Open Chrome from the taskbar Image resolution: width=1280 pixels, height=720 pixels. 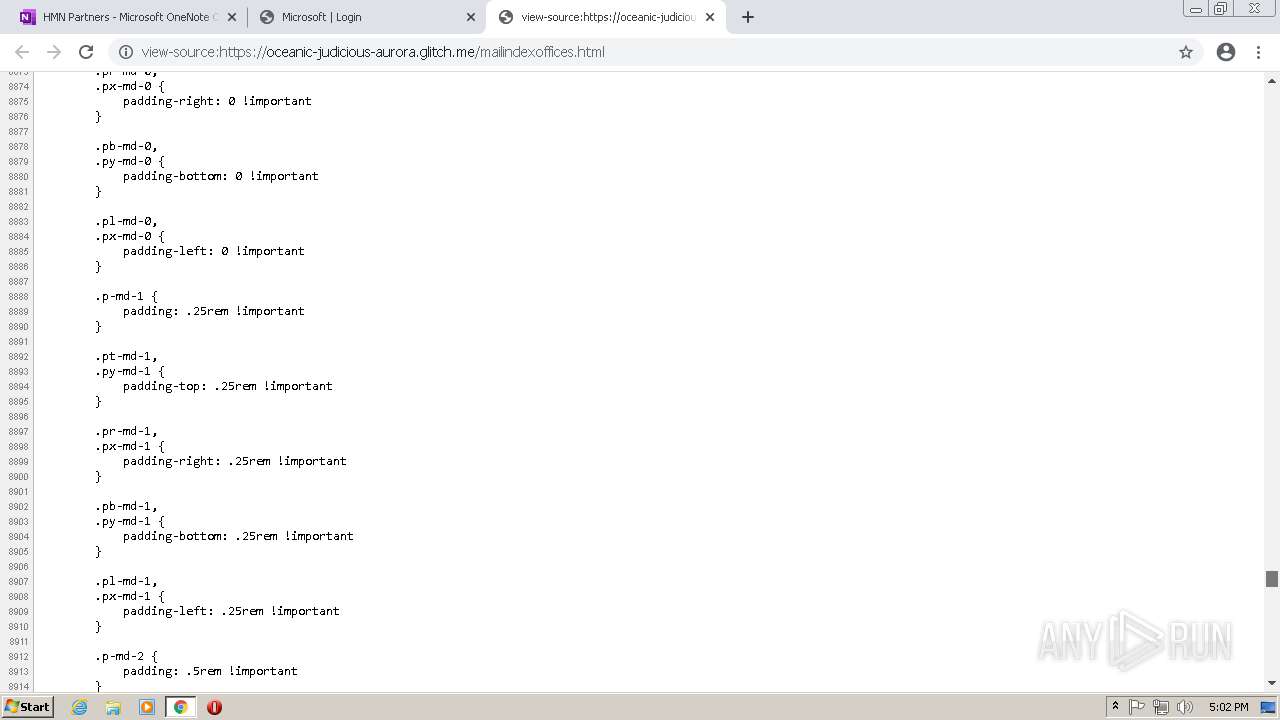181,707
